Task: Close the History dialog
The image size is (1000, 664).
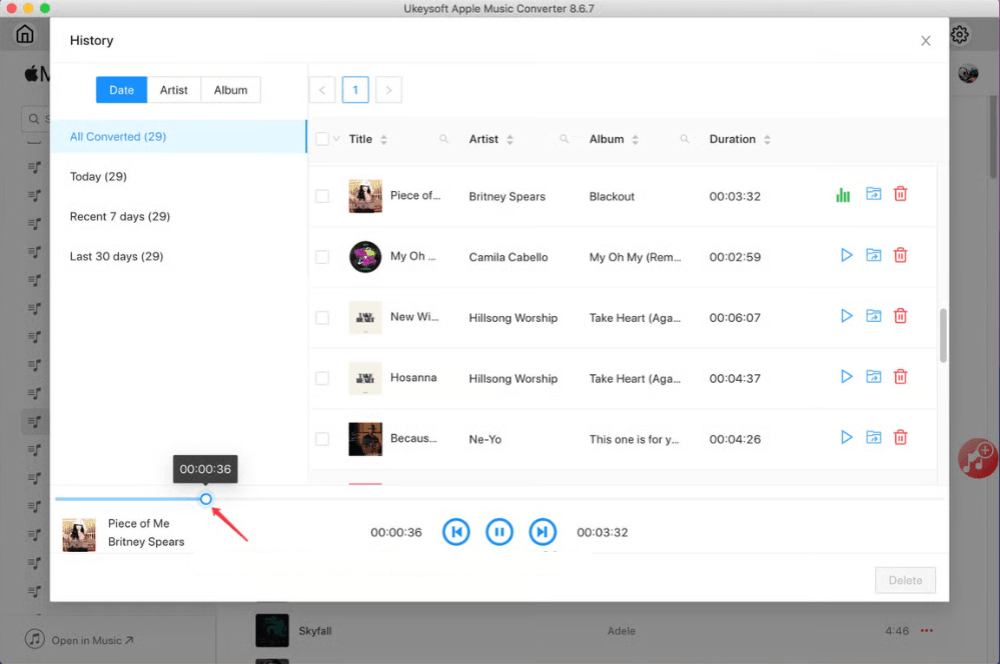Action: [925, 41]
